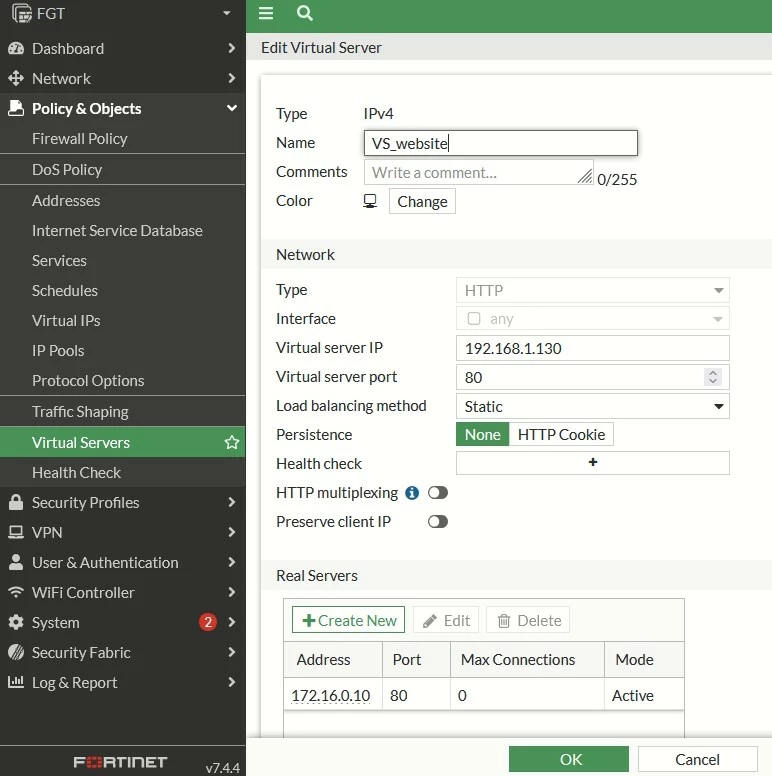The width and height of the screenshot is (772, 776).
Task: Click the System gear icon
Action: (16, 623)
